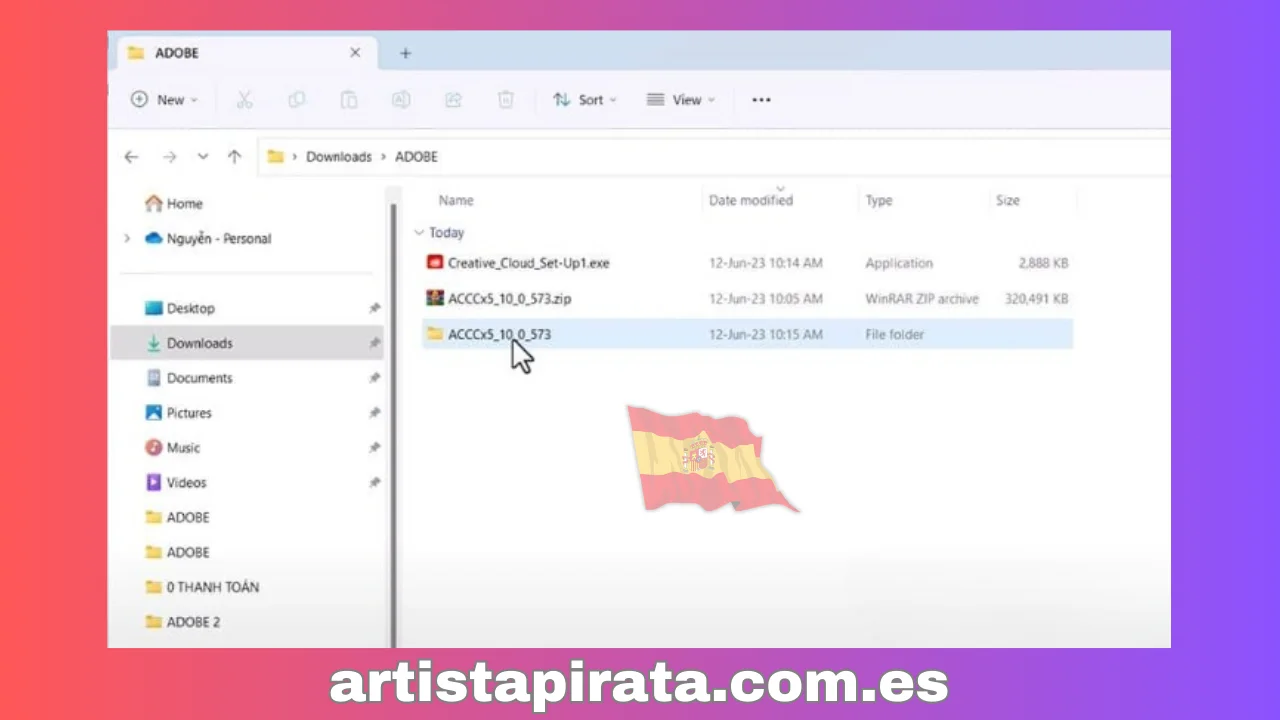Open recent locations chevron
Viewport: 1280px width, 720px height.
click(203, 157)
